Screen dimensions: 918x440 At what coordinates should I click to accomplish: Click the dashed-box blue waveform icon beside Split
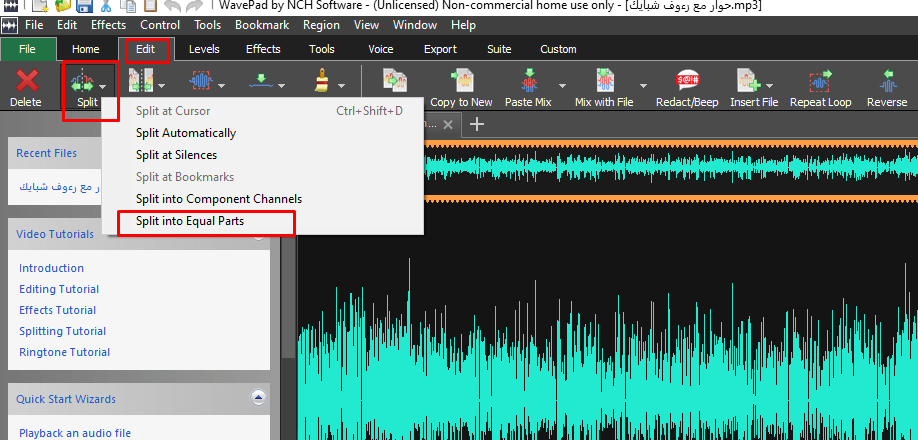pos(201,81)
